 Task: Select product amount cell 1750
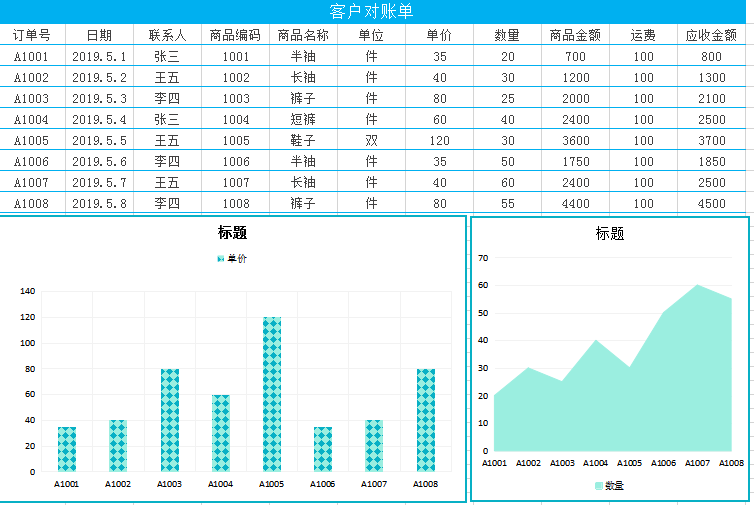pos(576,161)
